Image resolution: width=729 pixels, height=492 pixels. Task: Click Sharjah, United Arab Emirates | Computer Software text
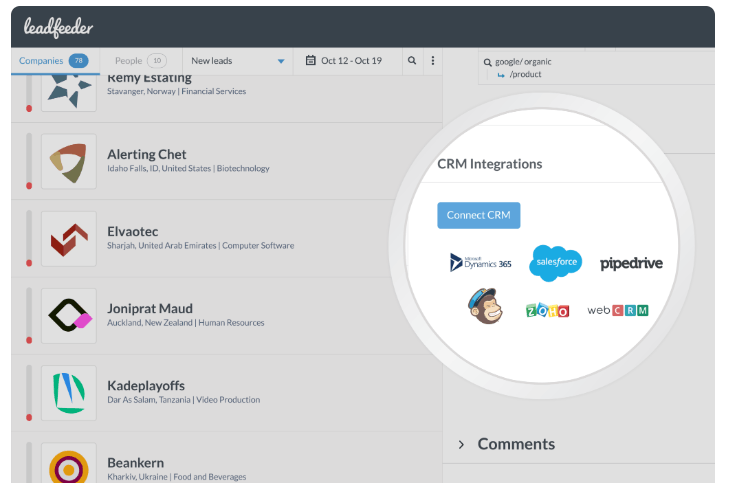point(200,246)
